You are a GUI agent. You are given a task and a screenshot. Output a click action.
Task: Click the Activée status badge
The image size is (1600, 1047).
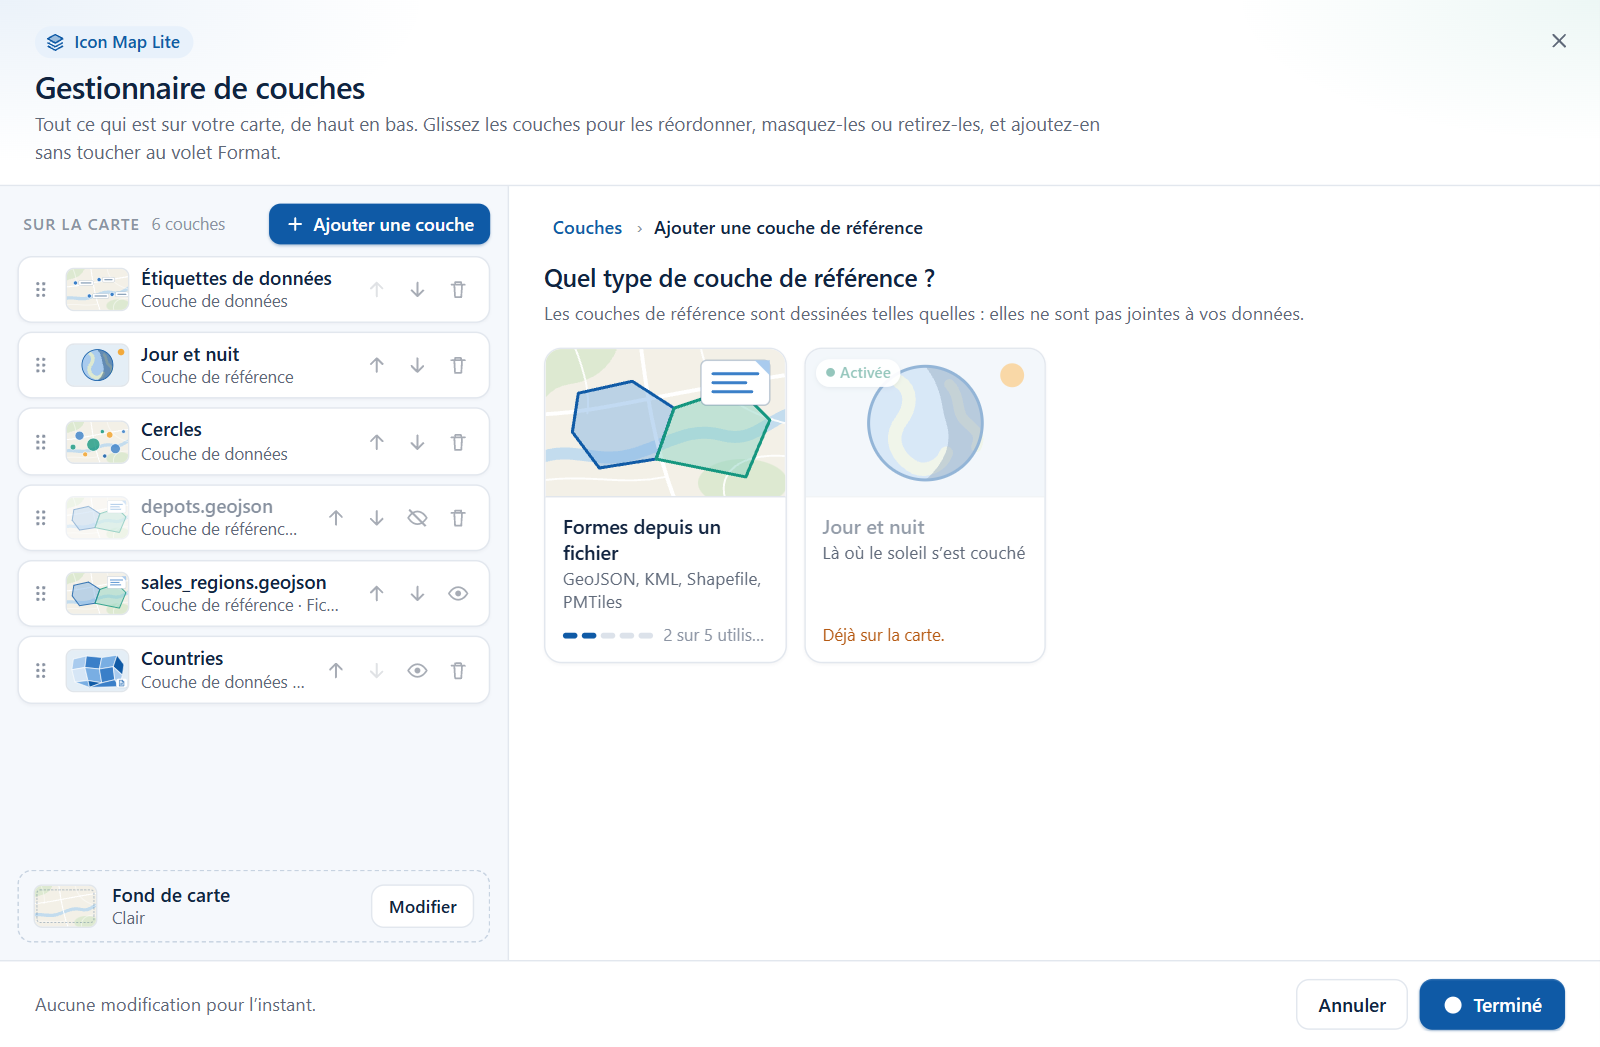(858, 373)
